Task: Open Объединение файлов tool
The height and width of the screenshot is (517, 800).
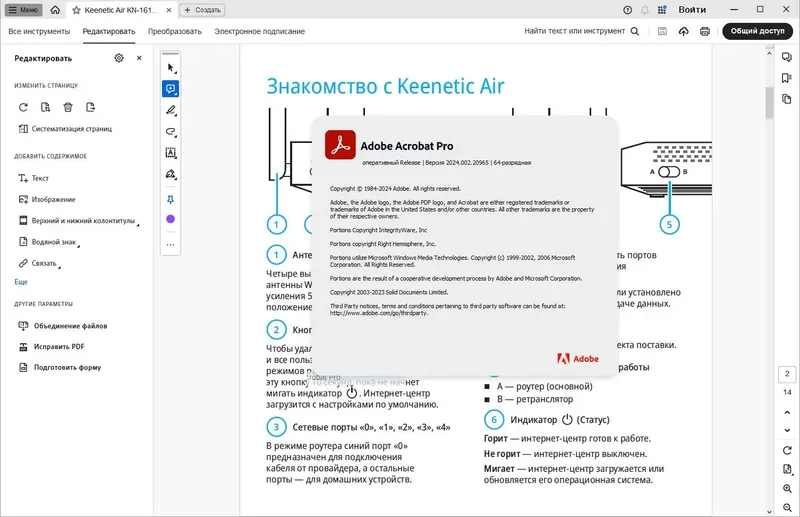Action: click(63, 326)
